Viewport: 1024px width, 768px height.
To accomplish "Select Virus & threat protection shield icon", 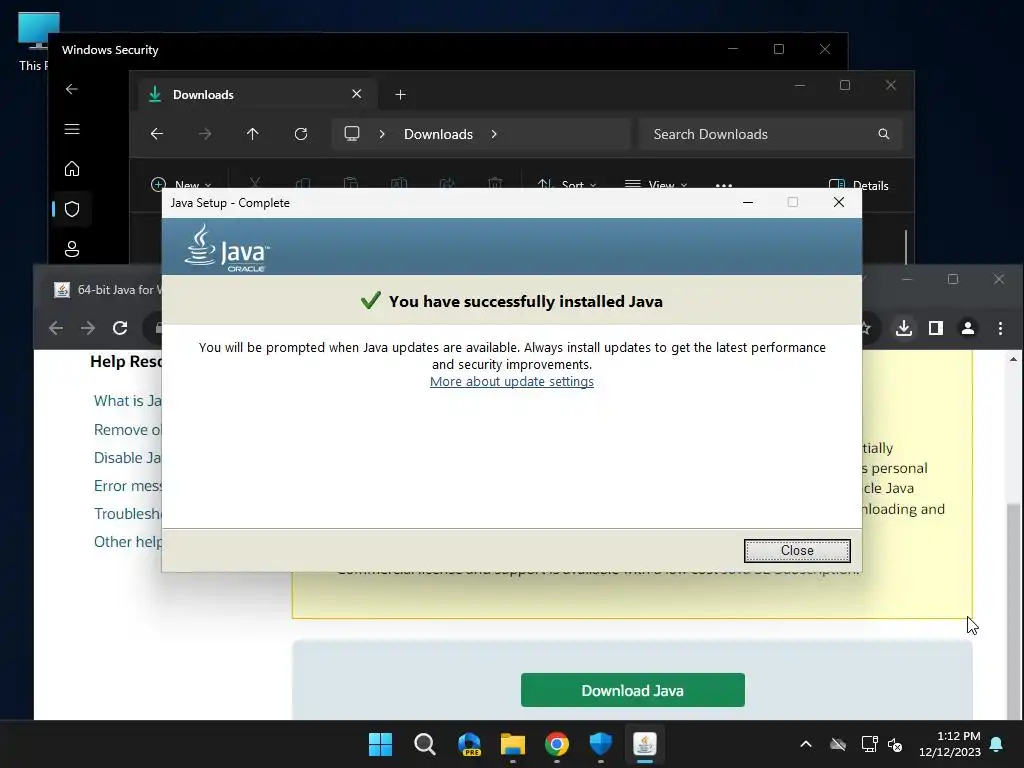I will pyautogui.click(x=72, y=209).
